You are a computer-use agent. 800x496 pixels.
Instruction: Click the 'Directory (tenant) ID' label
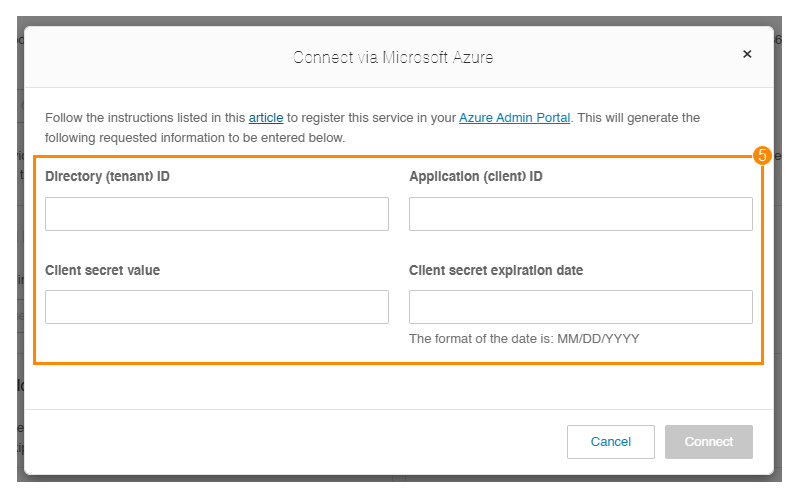(107, 177)
